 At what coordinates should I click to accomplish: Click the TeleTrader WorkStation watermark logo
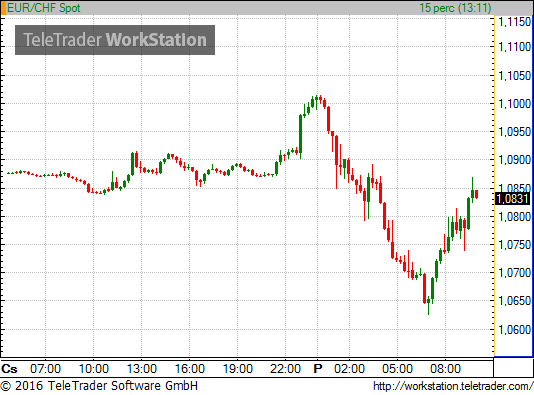click(115, 40)
